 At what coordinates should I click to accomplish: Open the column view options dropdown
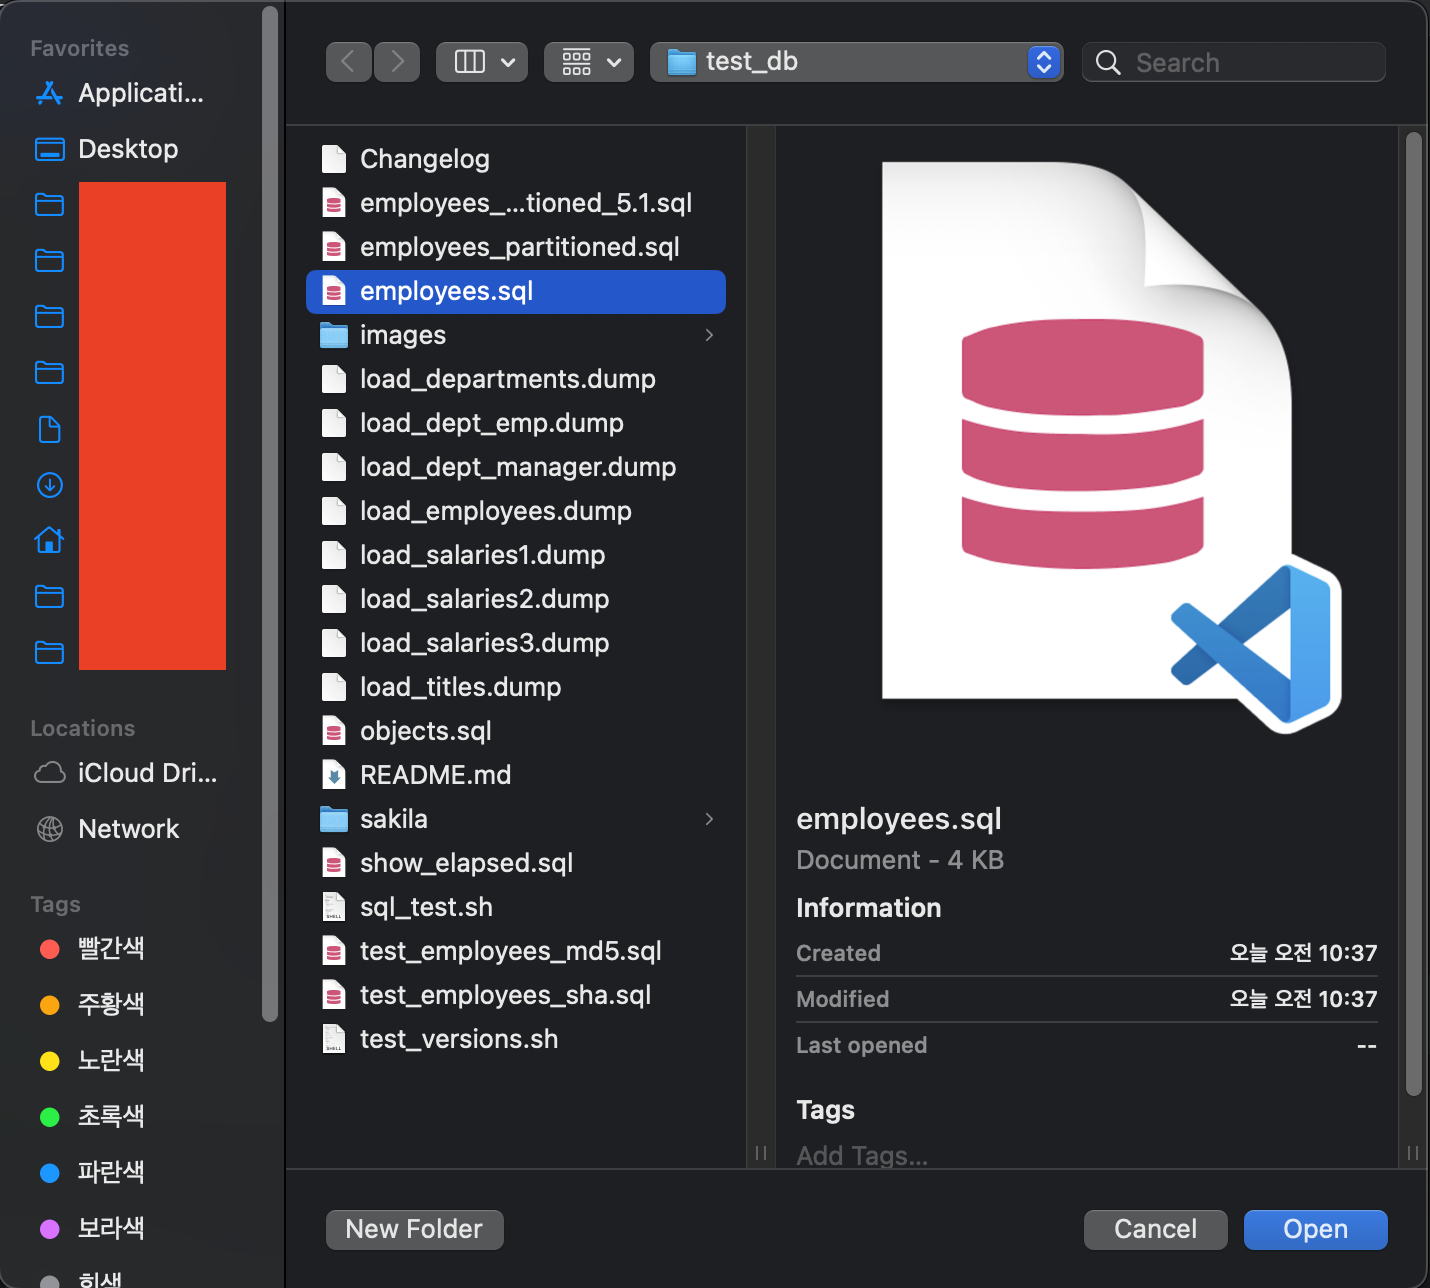tap(482, 62)
